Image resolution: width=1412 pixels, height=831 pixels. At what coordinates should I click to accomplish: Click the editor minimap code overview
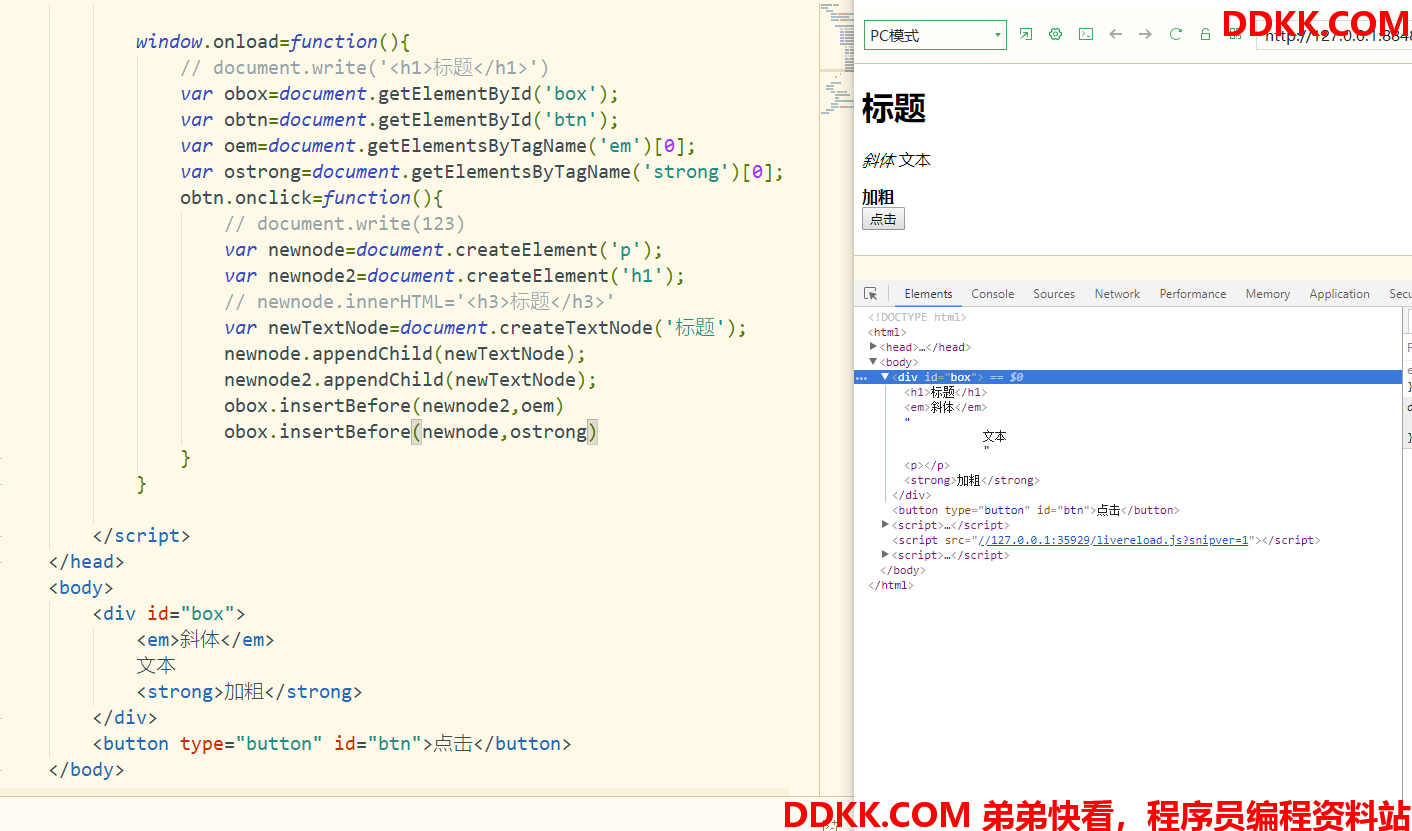836,60
